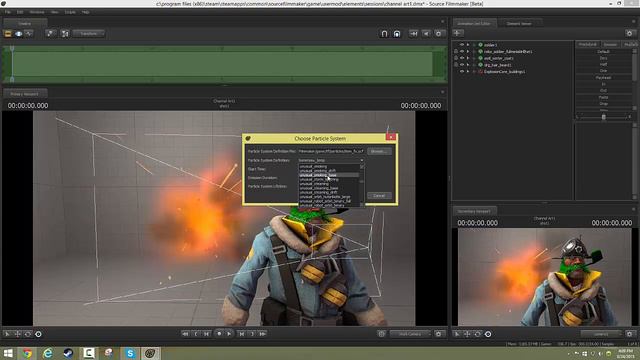Switch to Graph Editor mode icon
This screenshot has width=640, height=360.
click(x=29, y=34)
